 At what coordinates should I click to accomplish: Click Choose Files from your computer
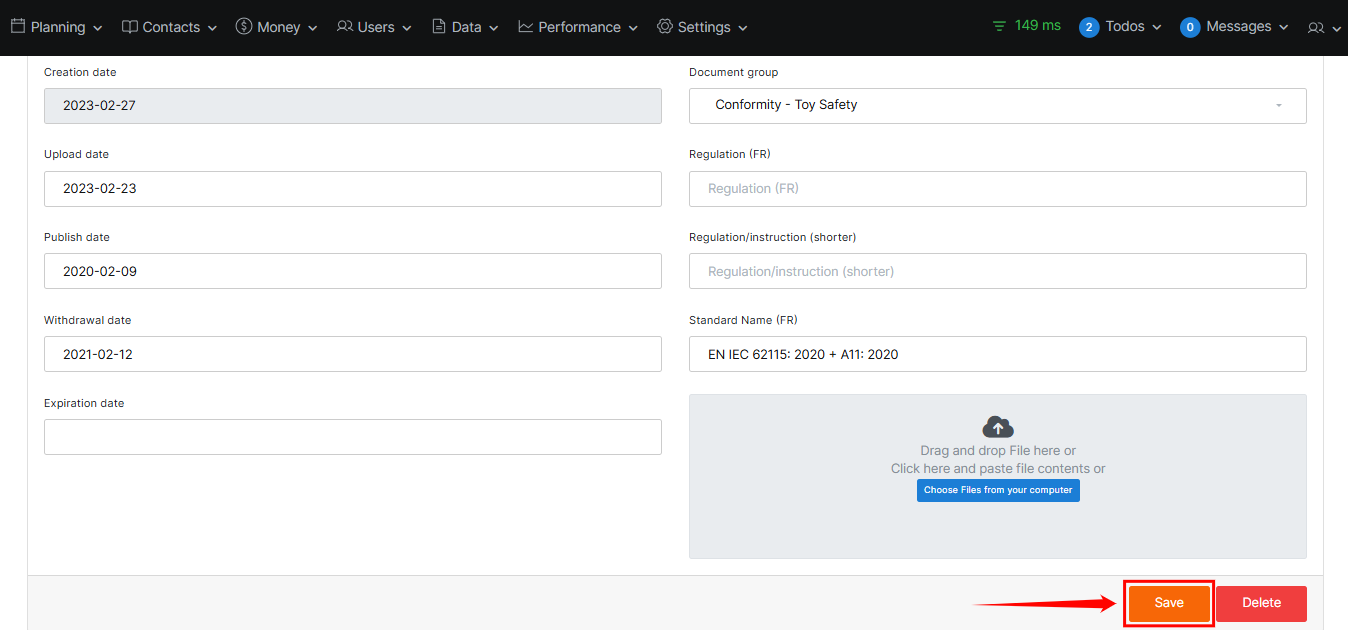(x=998, y=490)
